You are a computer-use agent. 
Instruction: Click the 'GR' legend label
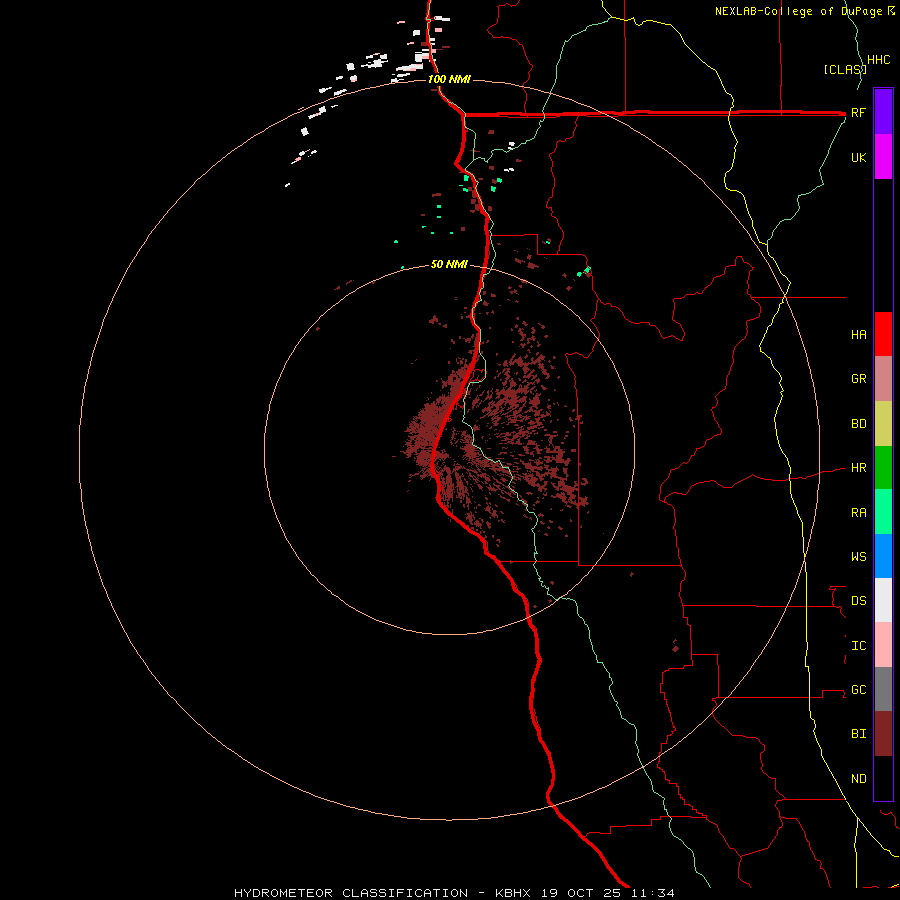(858, 379)
